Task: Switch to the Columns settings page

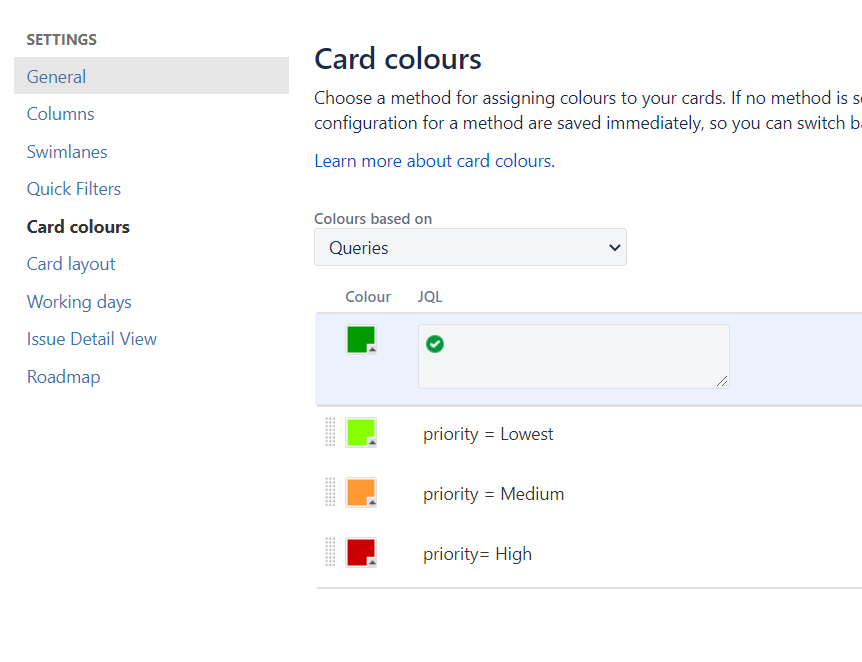Action: tap(60, 113)
